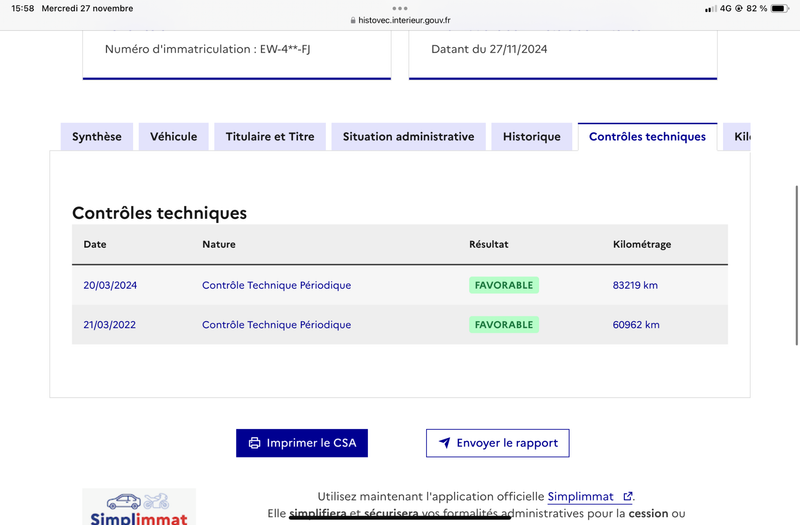Click the Simplimmat logo image
The width and height of the screenshot is (800, 525).
[139, 507]
